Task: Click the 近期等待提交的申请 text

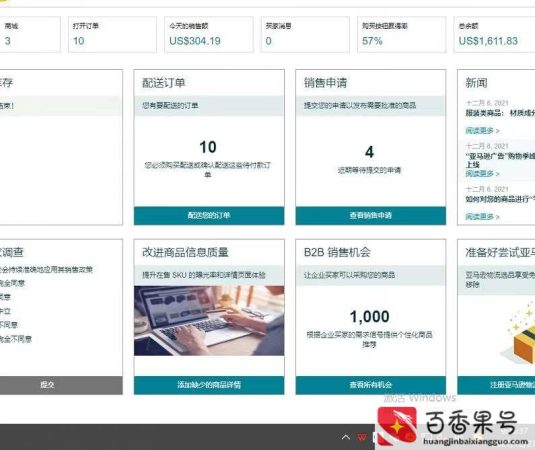Action: pos(370,170)
